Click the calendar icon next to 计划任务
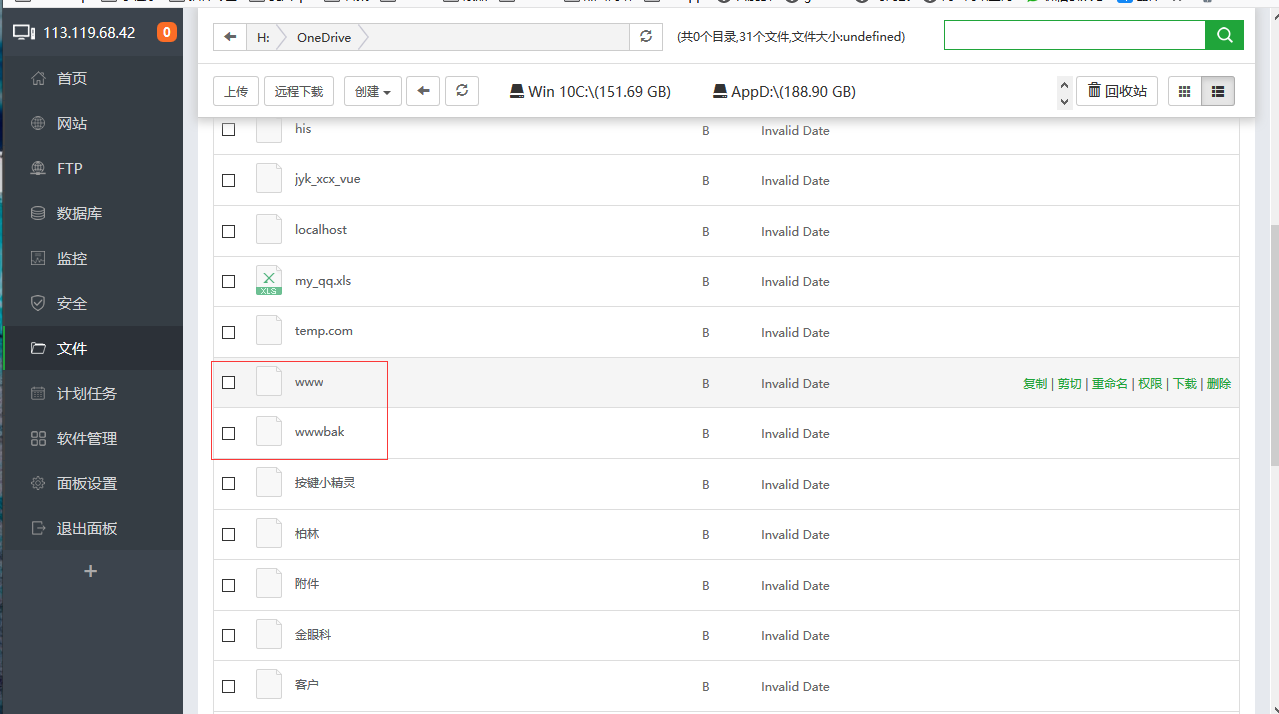 tap(38, 393)
